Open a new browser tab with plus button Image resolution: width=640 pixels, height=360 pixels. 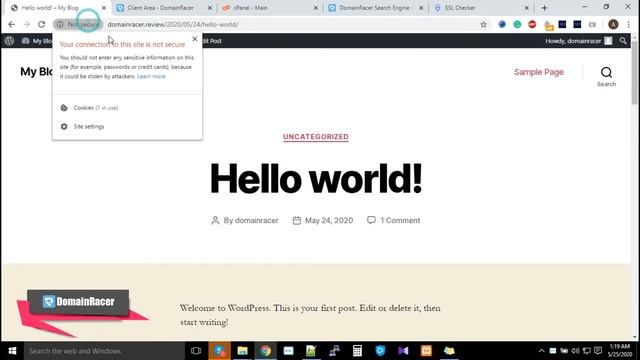[x=544, y=8]
